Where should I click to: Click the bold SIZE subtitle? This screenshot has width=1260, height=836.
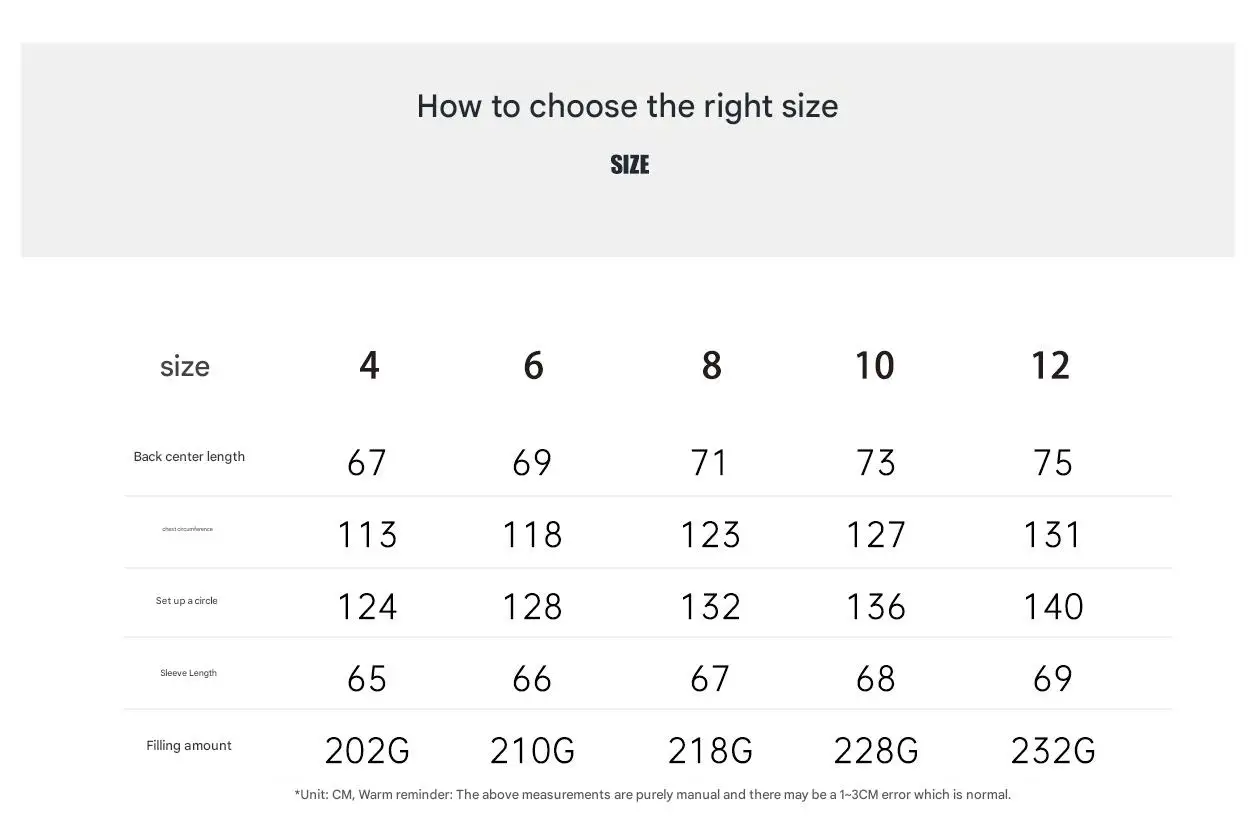630,165
